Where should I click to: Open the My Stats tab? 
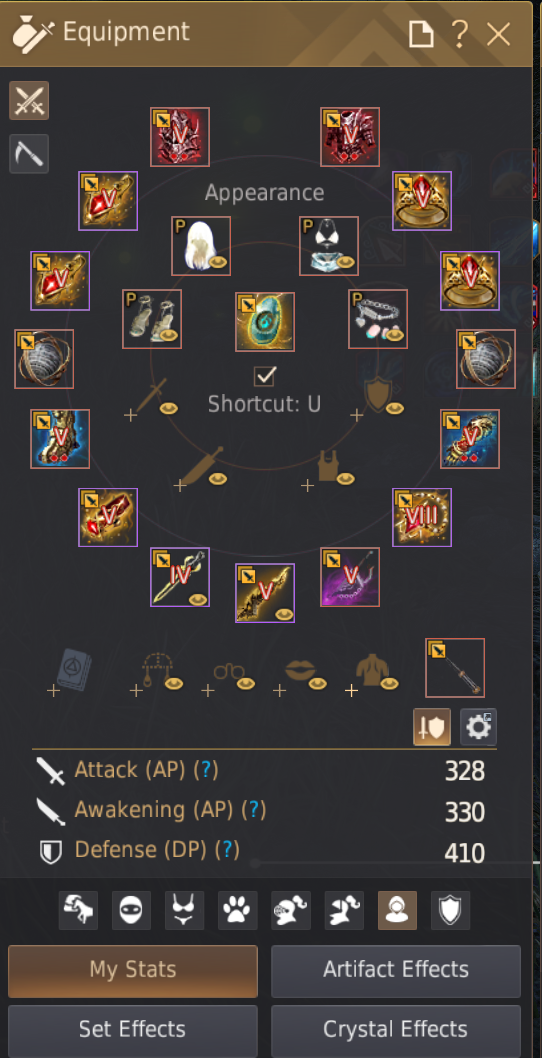coord(133,970)
